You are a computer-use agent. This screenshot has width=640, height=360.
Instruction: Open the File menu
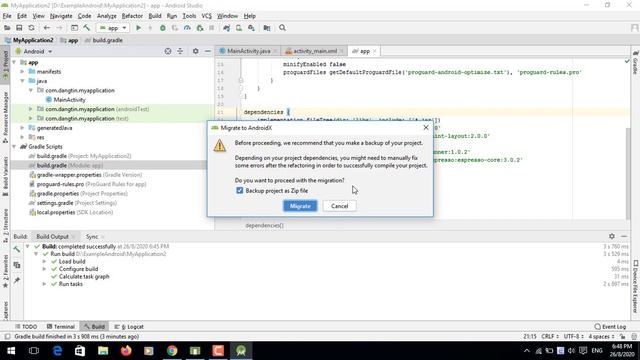(x=7, y=16)
